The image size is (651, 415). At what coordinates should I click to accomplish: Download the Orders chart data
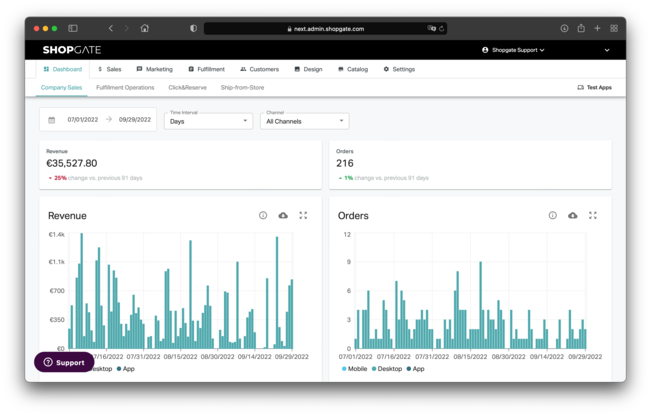(573, 215)
